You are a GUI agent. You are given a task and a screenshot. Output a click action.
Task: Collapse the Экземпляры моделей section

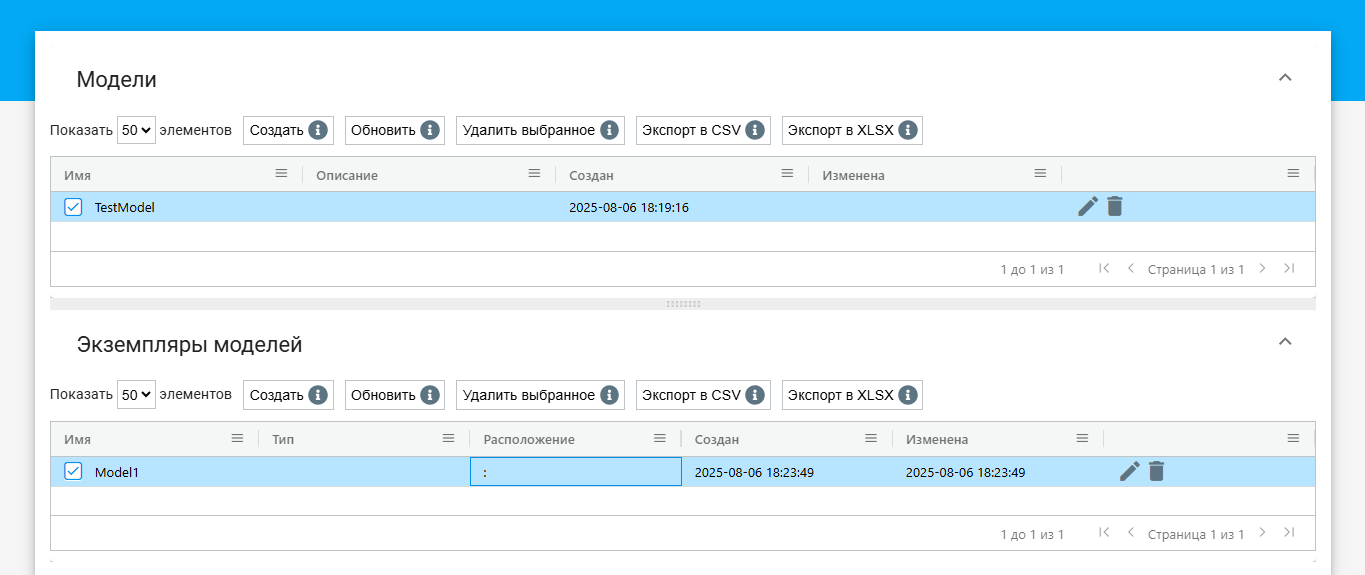[x=1286, y=342]
